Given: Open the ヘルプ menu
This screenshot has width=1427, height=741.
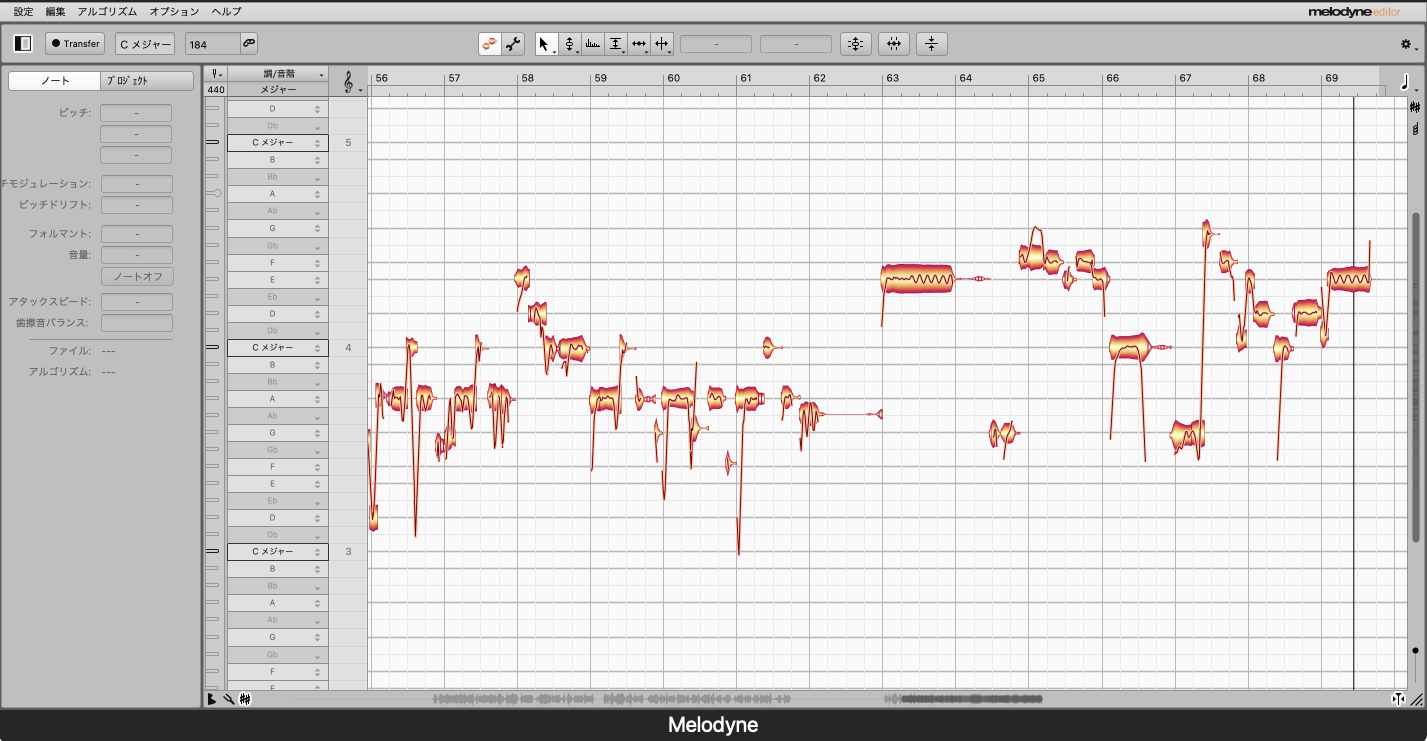Looking at the screenshot, I should coord(226,11).
